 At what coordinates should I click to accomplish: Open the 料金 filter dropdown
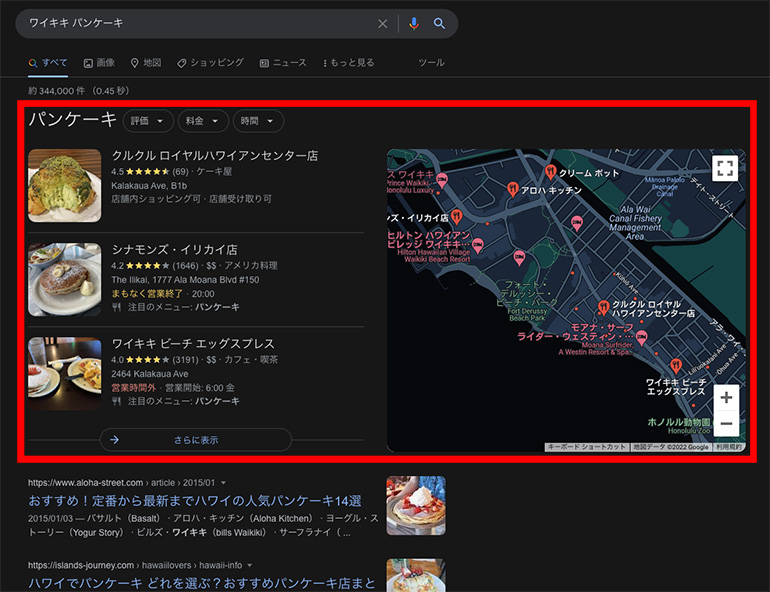pyautogui.click(x=203, y=121)
